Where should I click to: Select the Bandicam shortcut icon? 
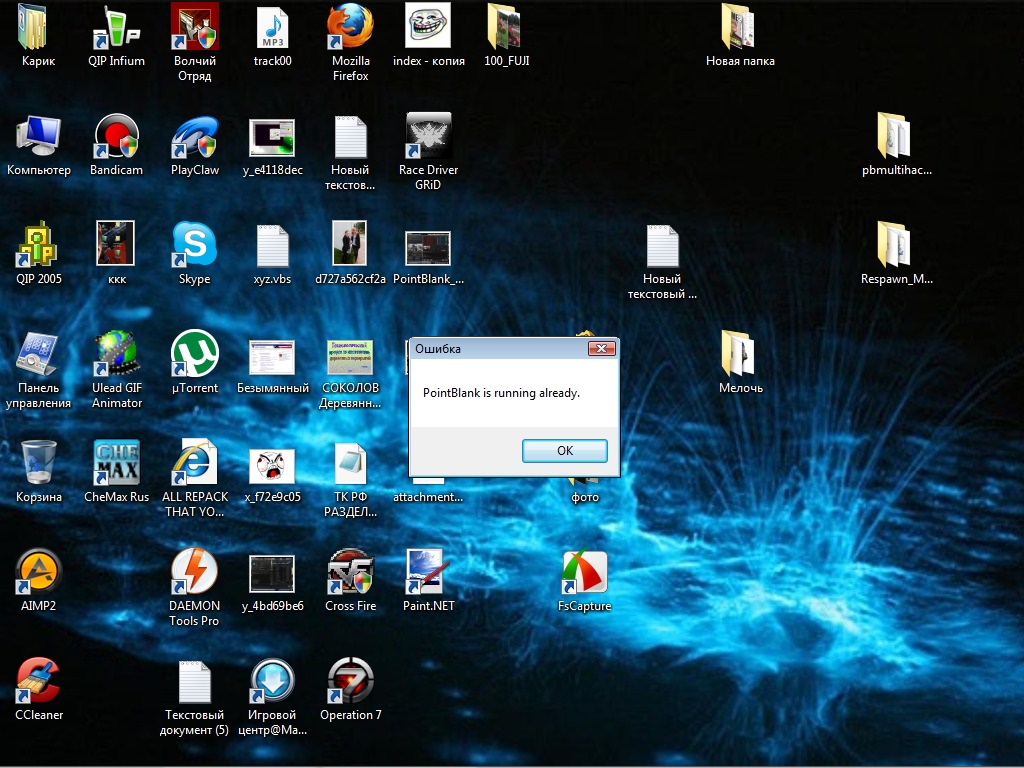(116, 136)
